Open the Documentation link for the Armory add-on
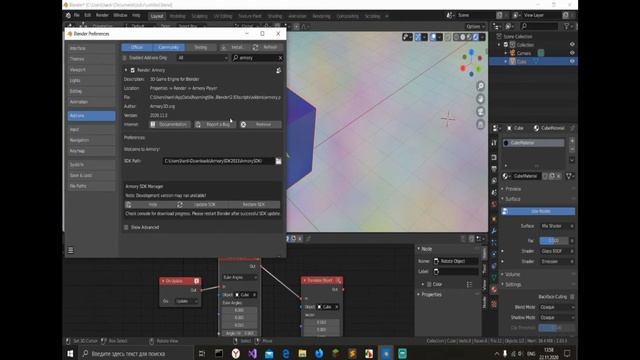The height and width of the screenshot is (360, 640). tap(169, 124)
